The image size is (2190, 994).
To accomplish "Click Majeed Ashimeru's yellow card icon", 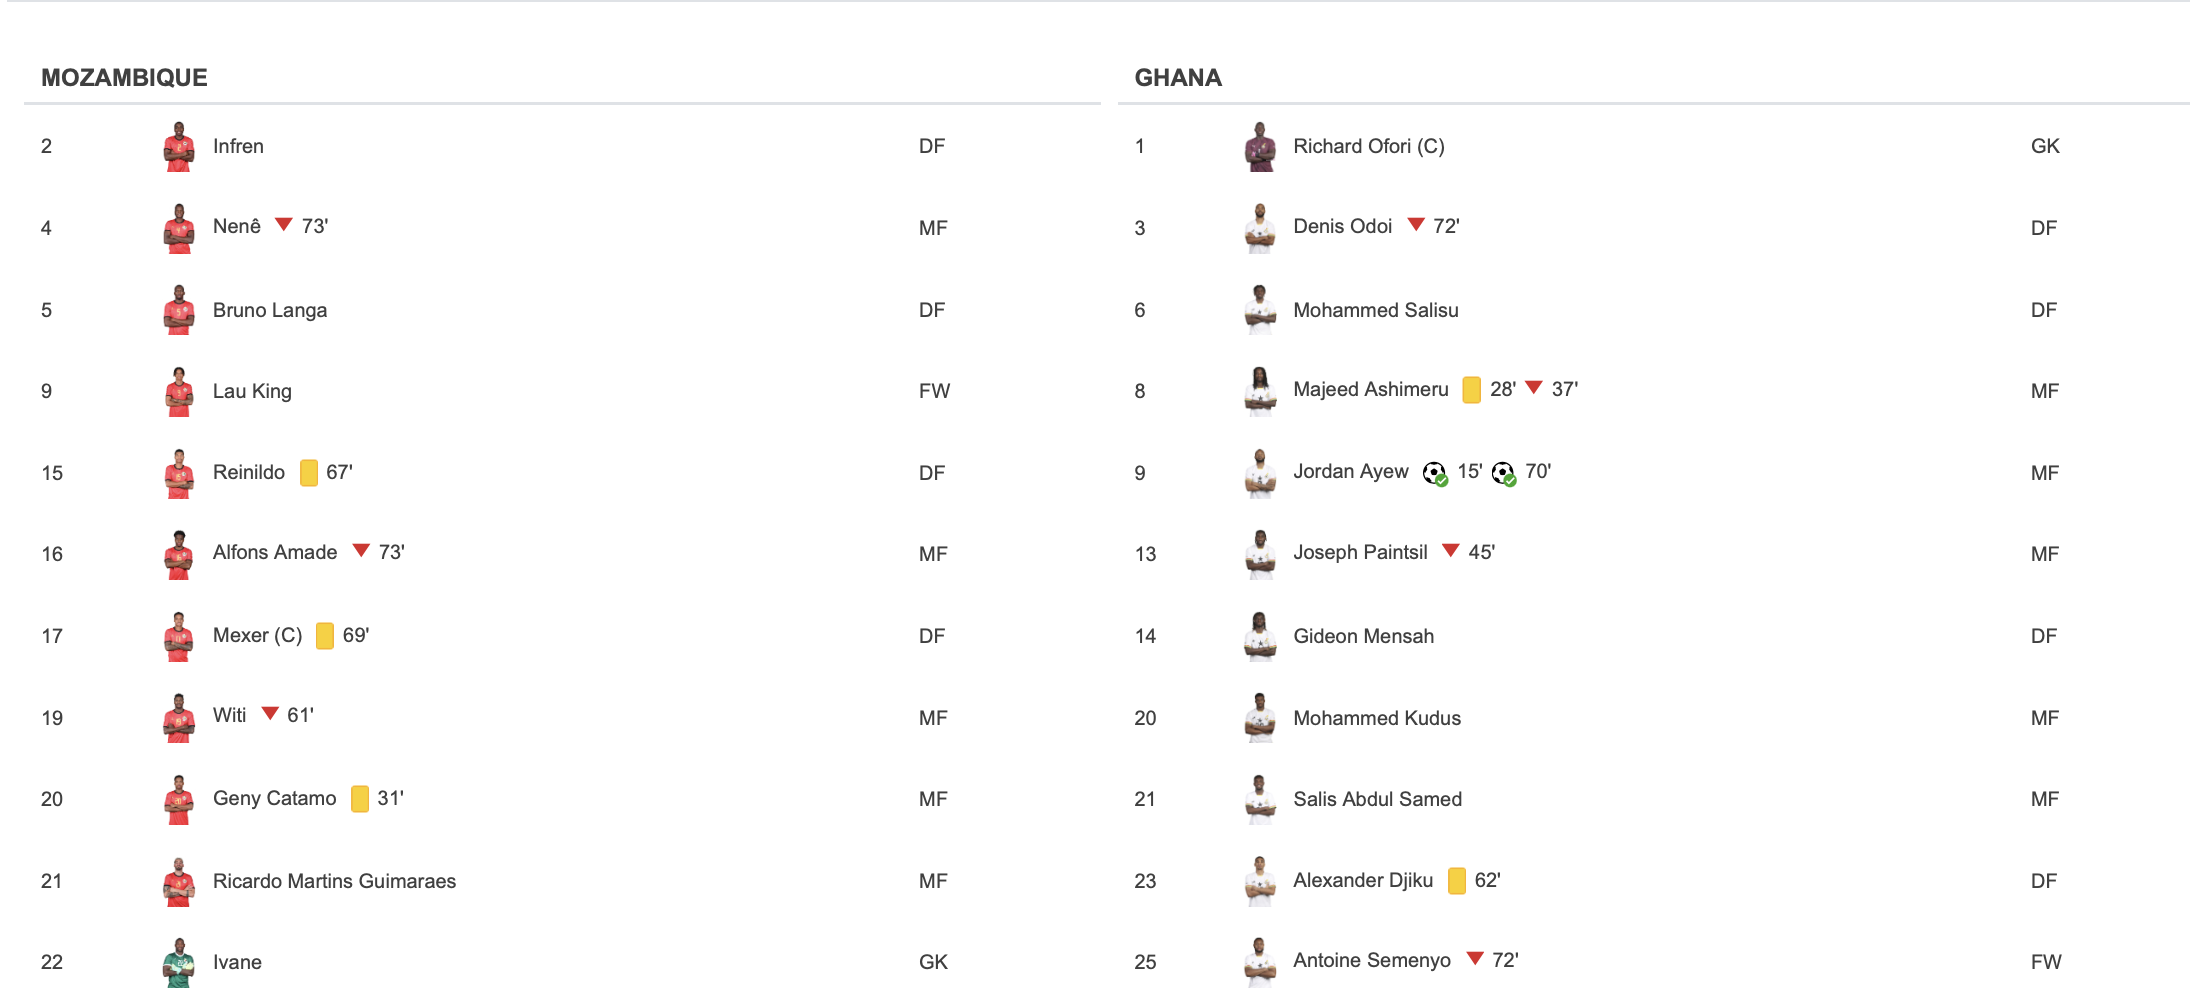I will coord(1471,390).
